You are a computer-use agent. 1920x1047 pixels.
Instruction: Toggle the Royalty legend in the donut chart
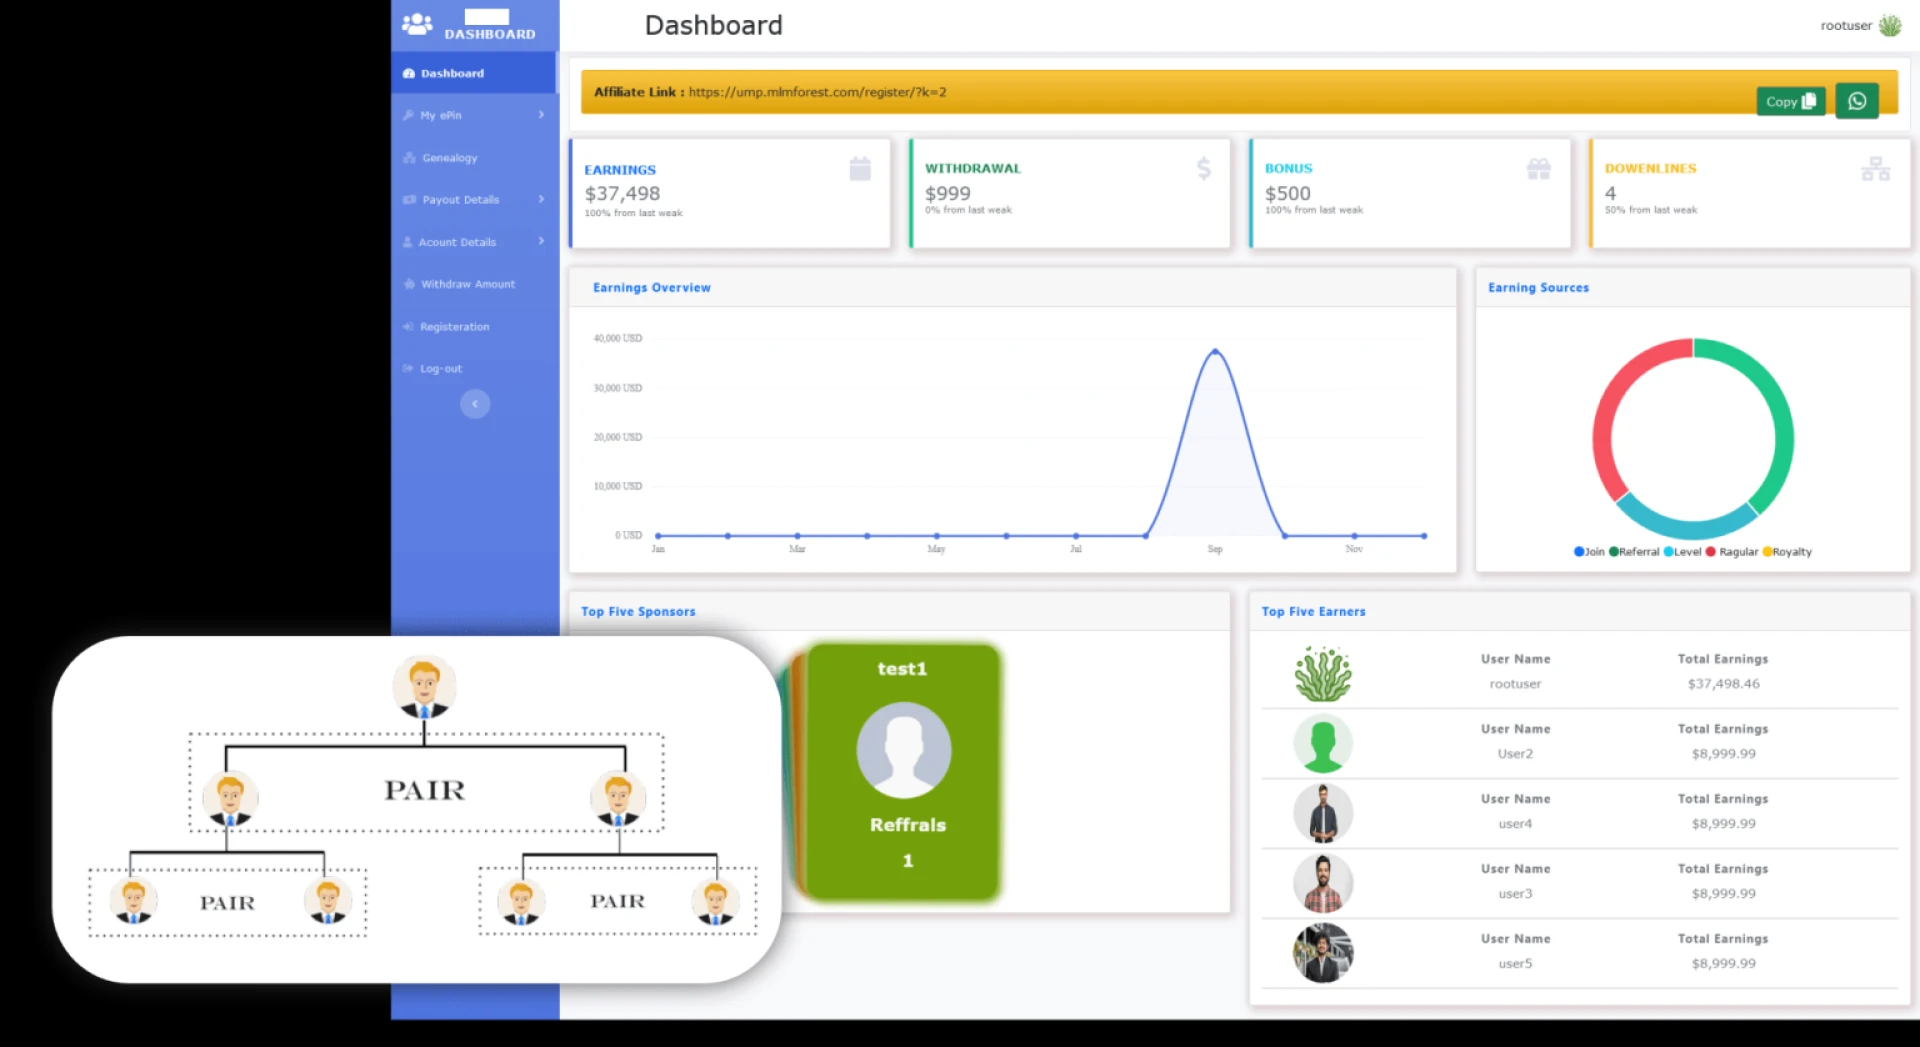[1791, 551]
